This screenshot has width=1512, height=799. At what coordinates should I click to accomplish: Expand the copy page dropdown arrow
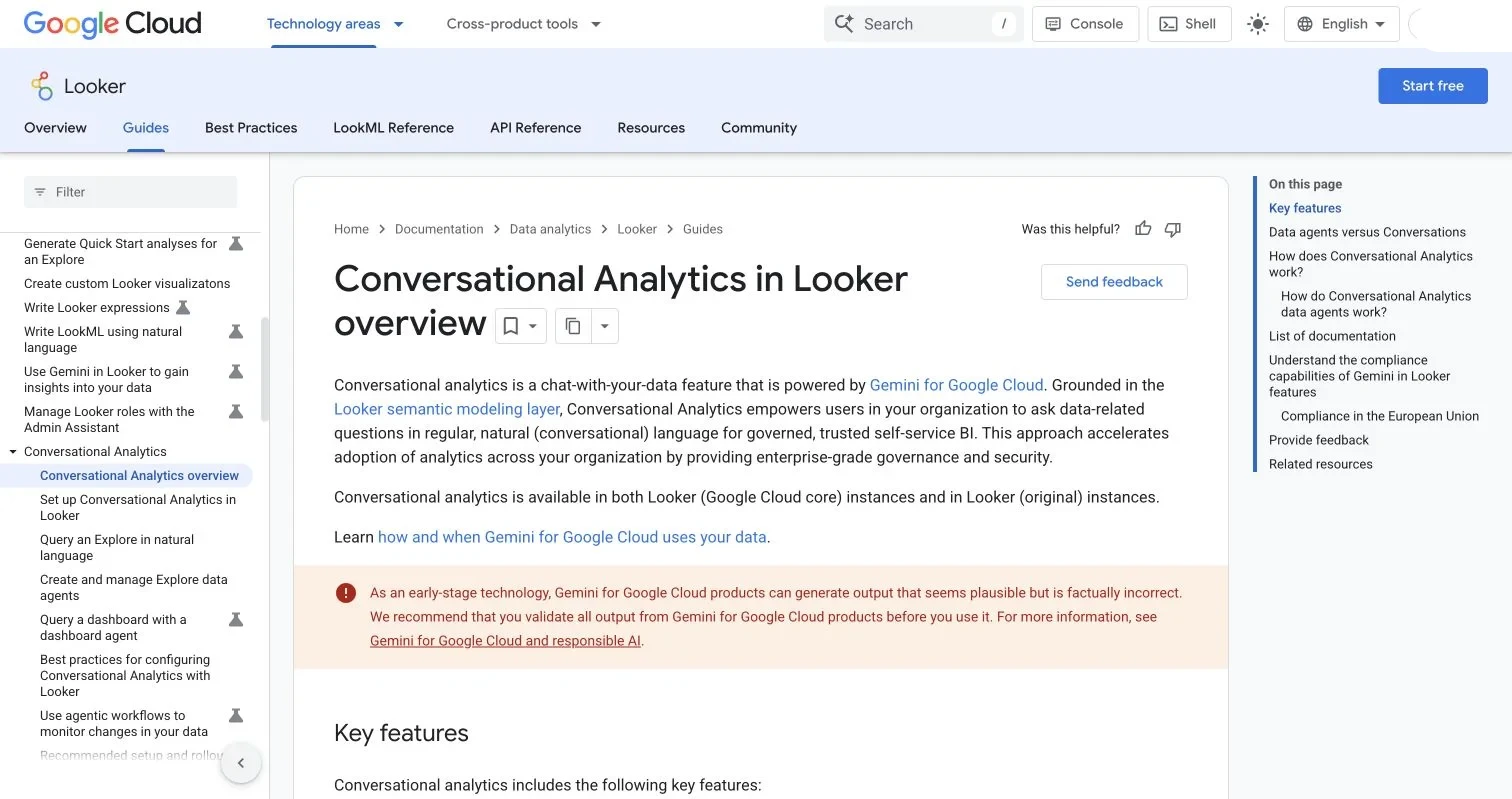(605, 326)
